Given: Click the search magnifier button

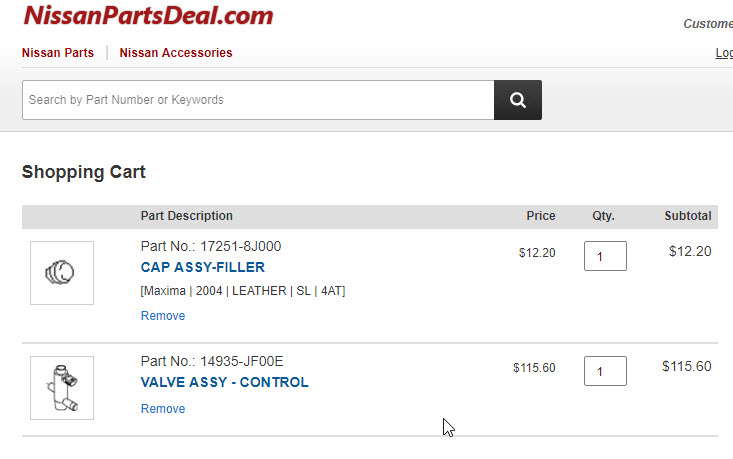Looking at the screenshot, I should [x=517, y=100].
